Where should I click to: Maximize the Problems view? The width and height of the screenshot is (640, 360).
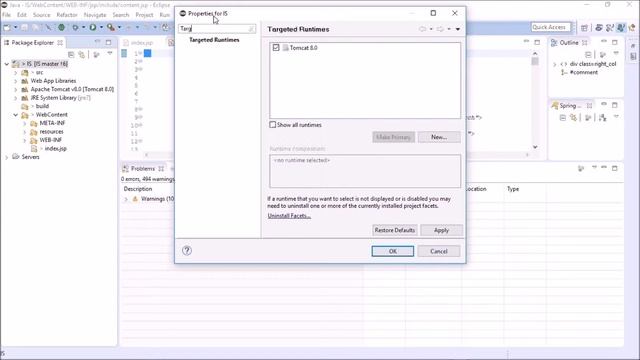click(x=615, y=168)
